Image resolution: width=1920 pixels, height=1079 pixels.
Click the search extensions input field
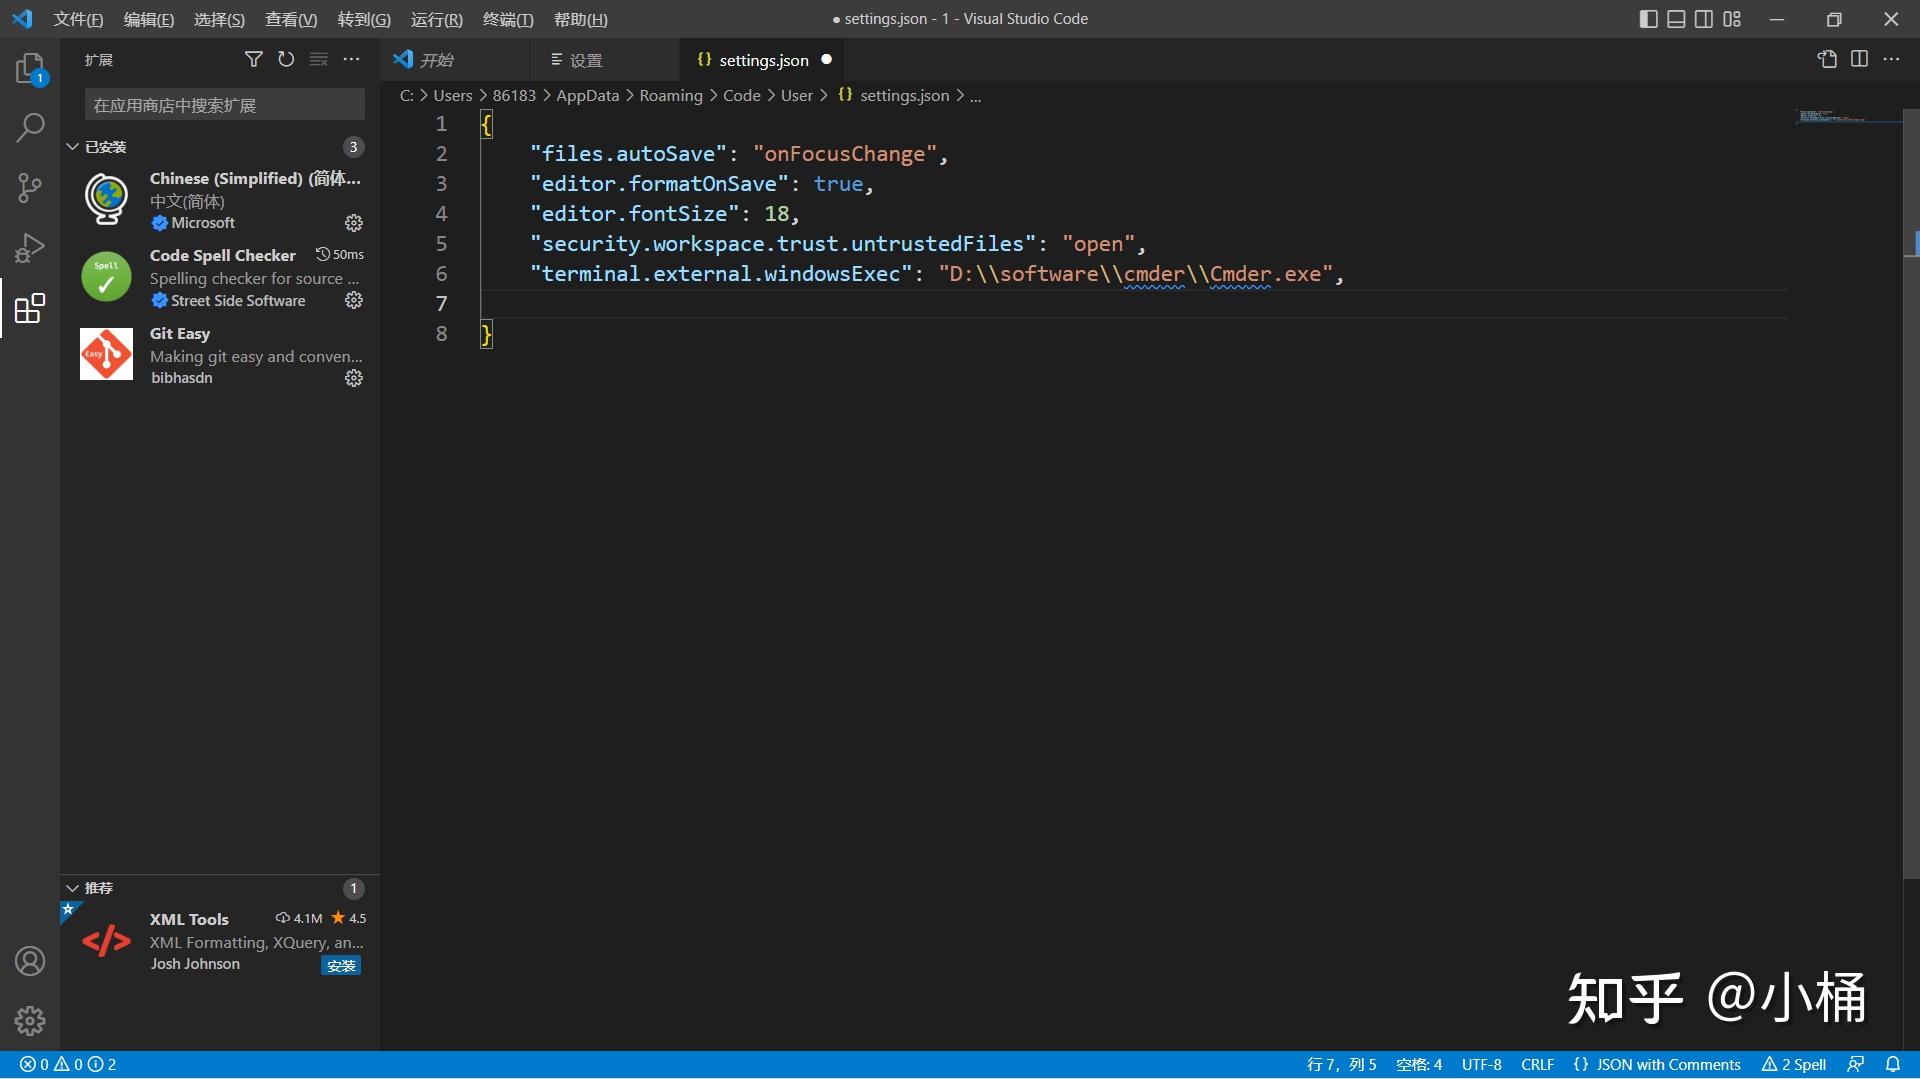pos(223,104)
